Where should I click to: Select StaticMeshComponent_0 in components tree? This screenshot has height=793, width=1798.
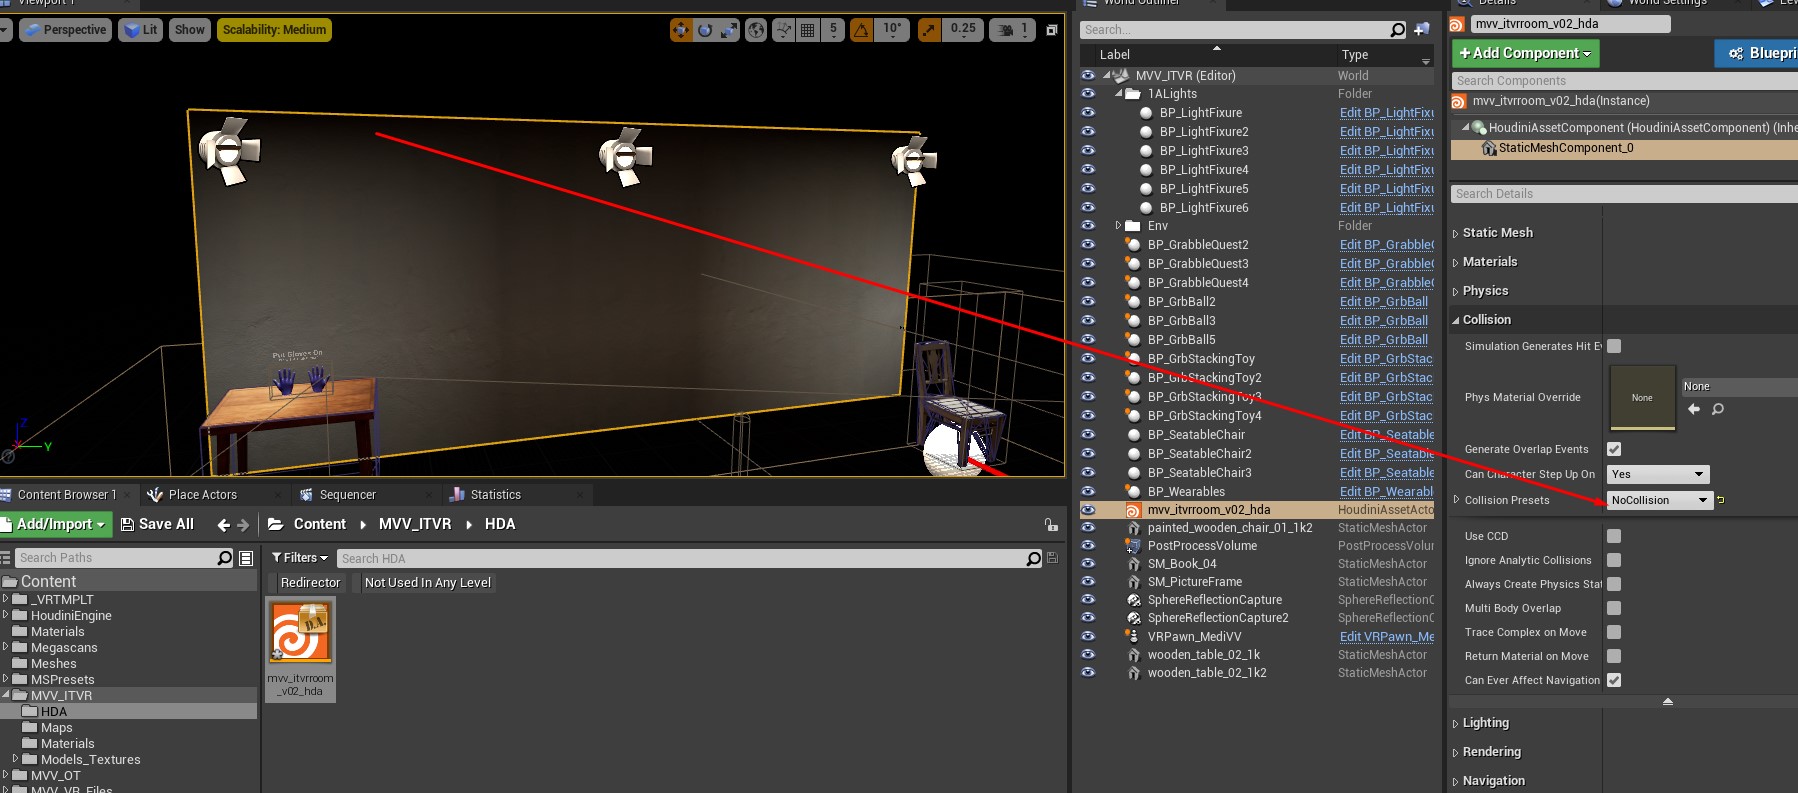click(x=1565, y=148)
